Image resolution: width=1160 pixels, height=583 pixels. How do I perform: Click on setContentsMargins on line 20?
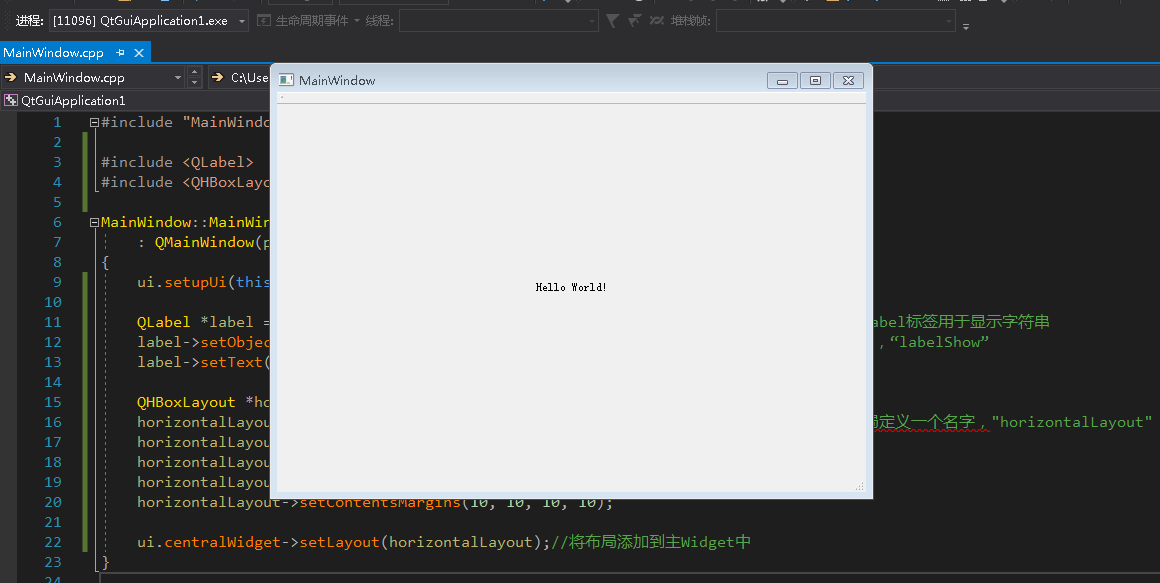[x=380, y=502]
